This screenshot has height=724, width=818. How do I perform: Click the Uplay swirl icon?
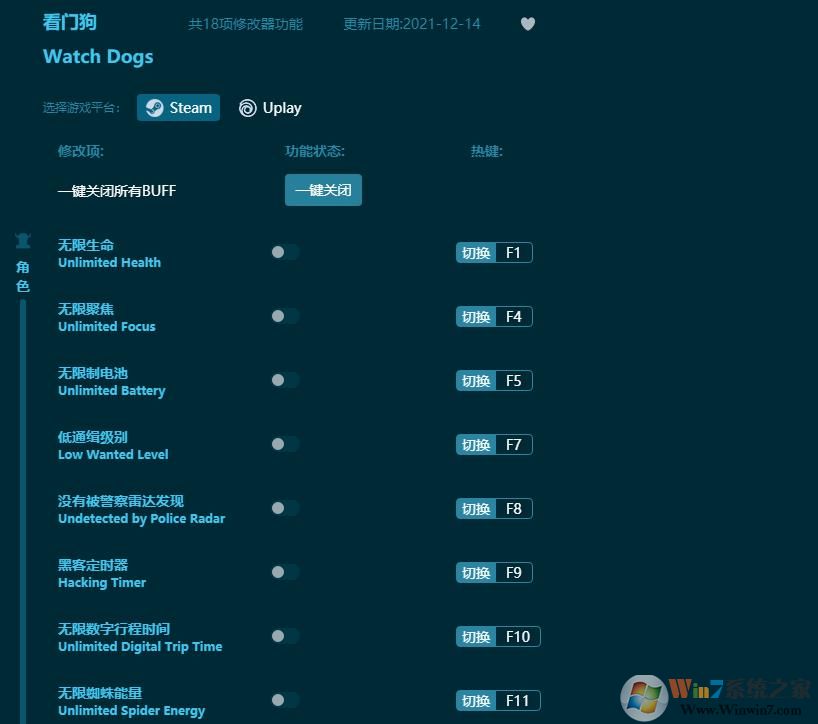click(247, 108)
